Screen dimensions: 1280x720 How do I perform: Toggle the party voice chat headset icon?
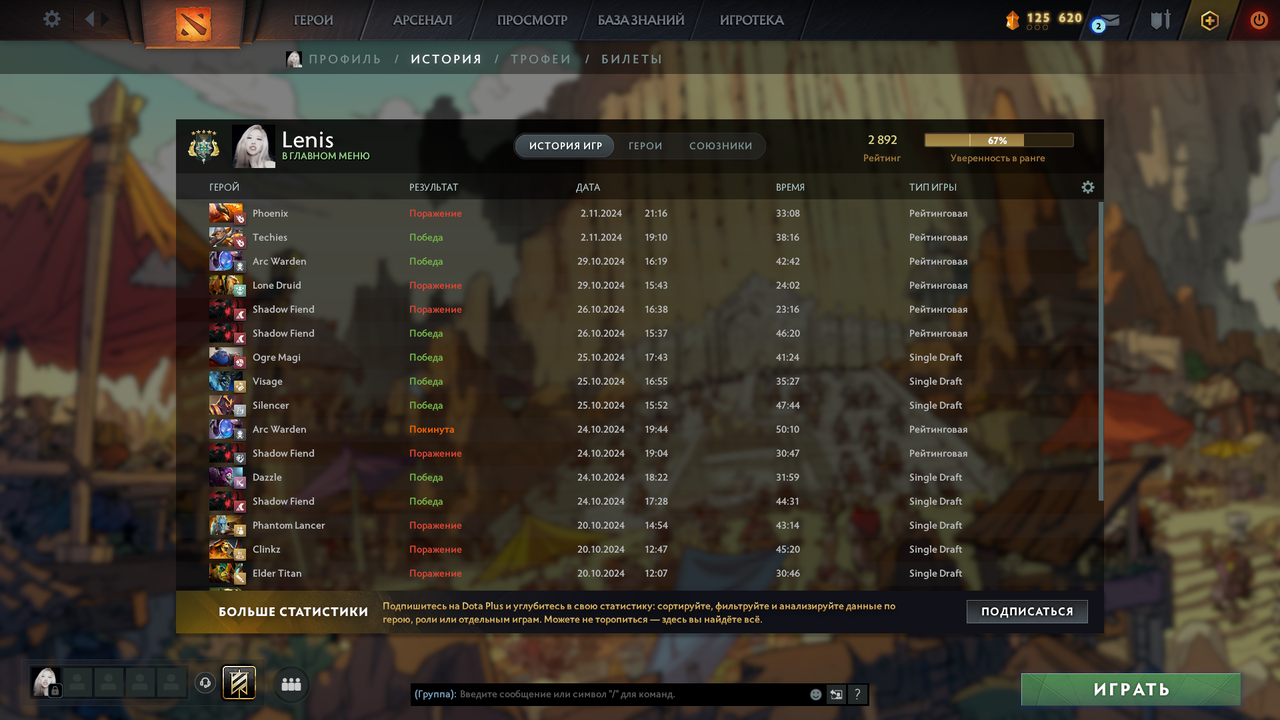205,683
